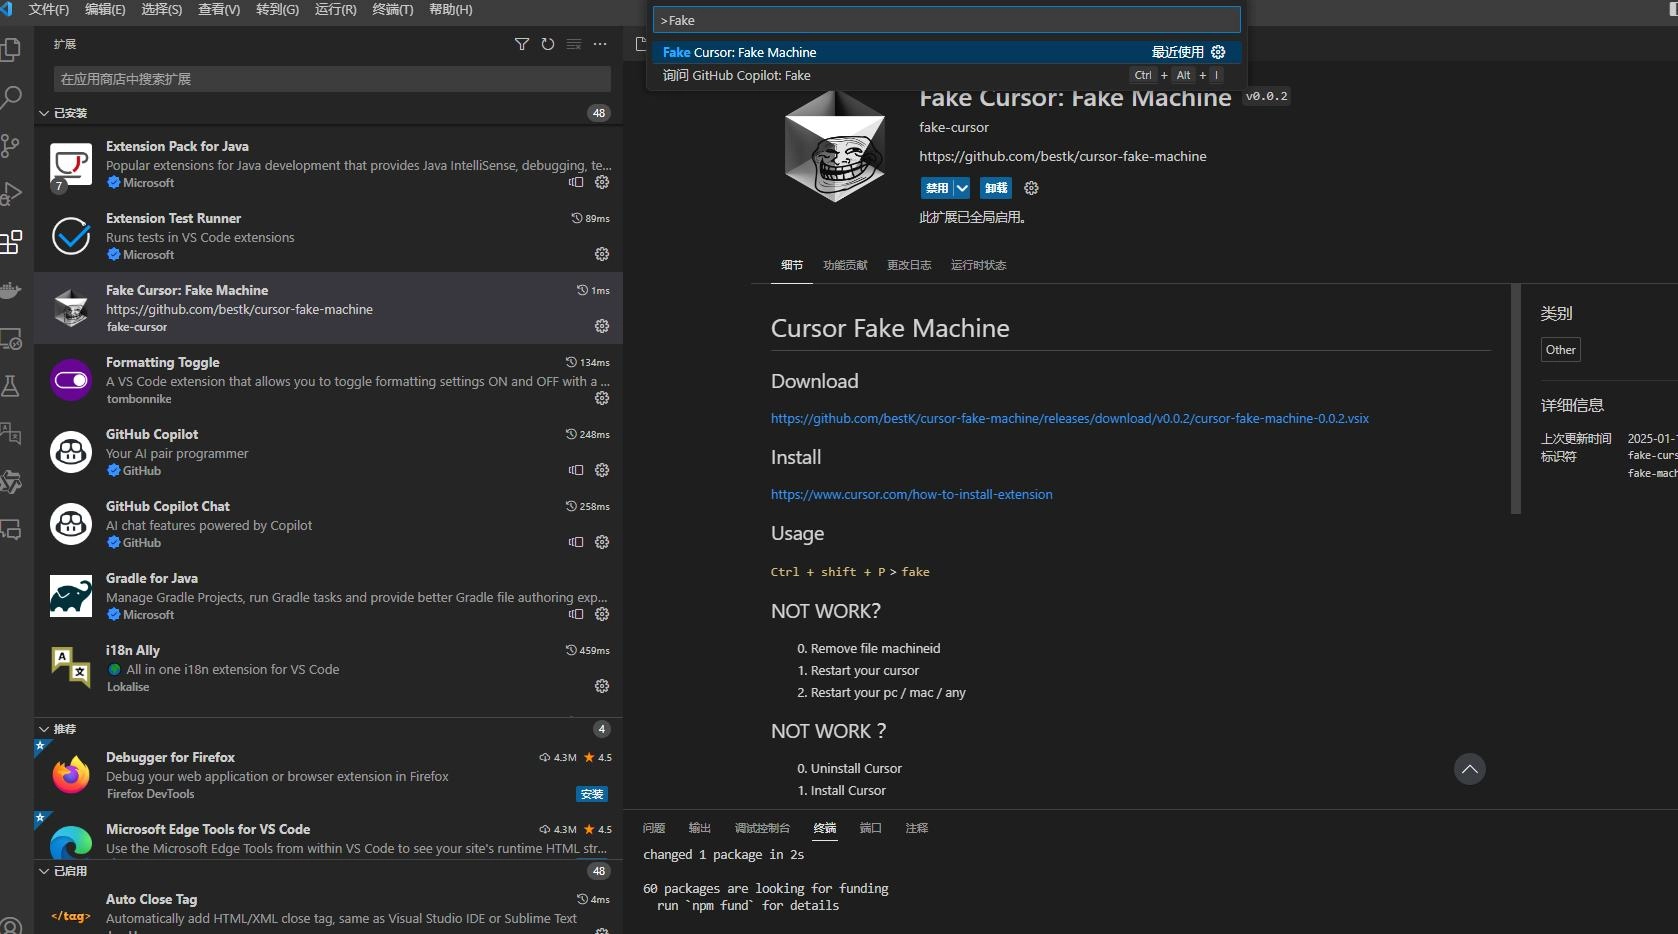Viewport: 1678px width, 934px height.
Task: Open the 运行(R) menu
Action: pyautogui.click(x=335, y=9)
